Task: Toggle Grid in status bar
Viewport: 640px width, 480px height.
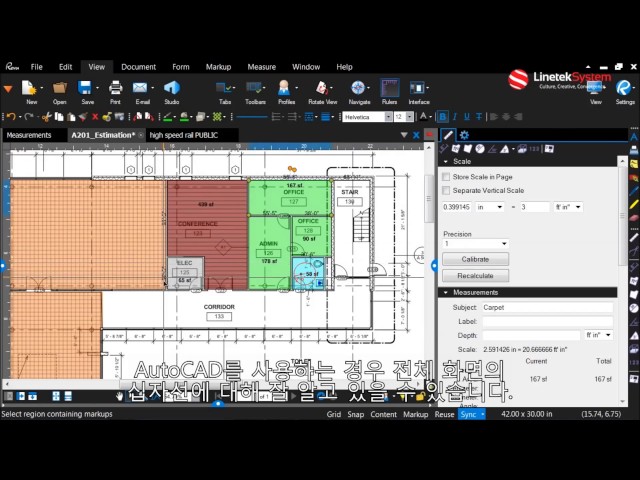Action: tap(333, 414)
